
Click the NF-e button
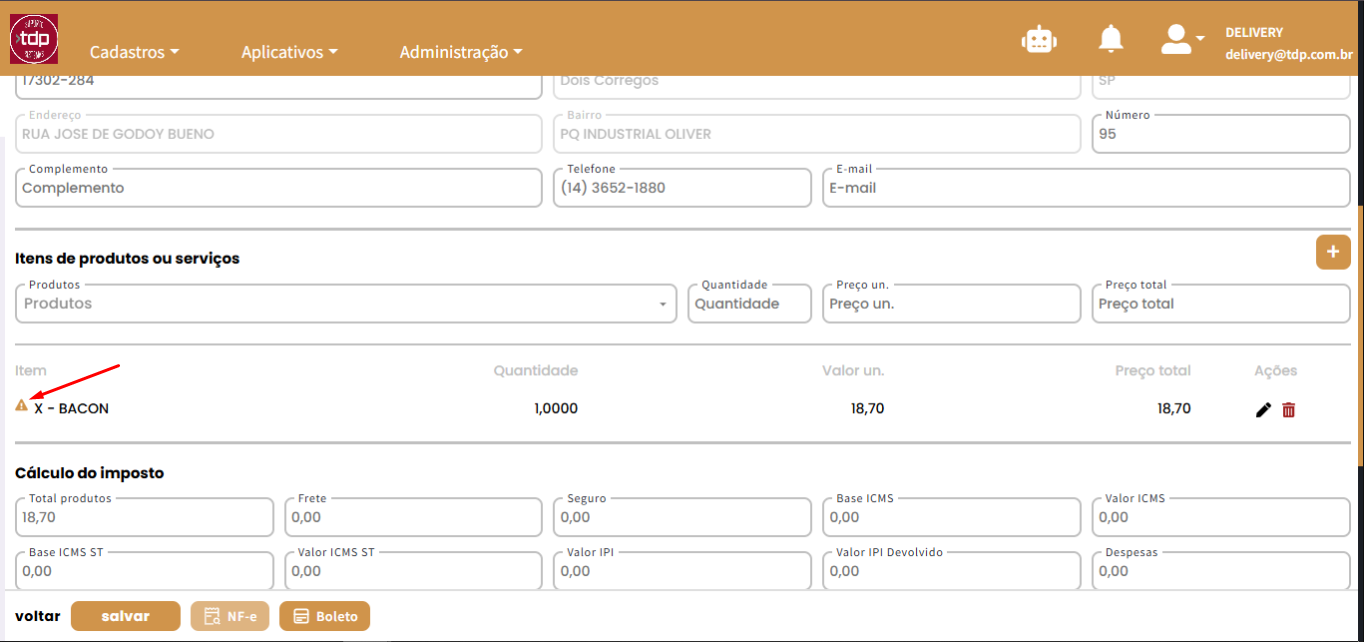click(230, 616)
